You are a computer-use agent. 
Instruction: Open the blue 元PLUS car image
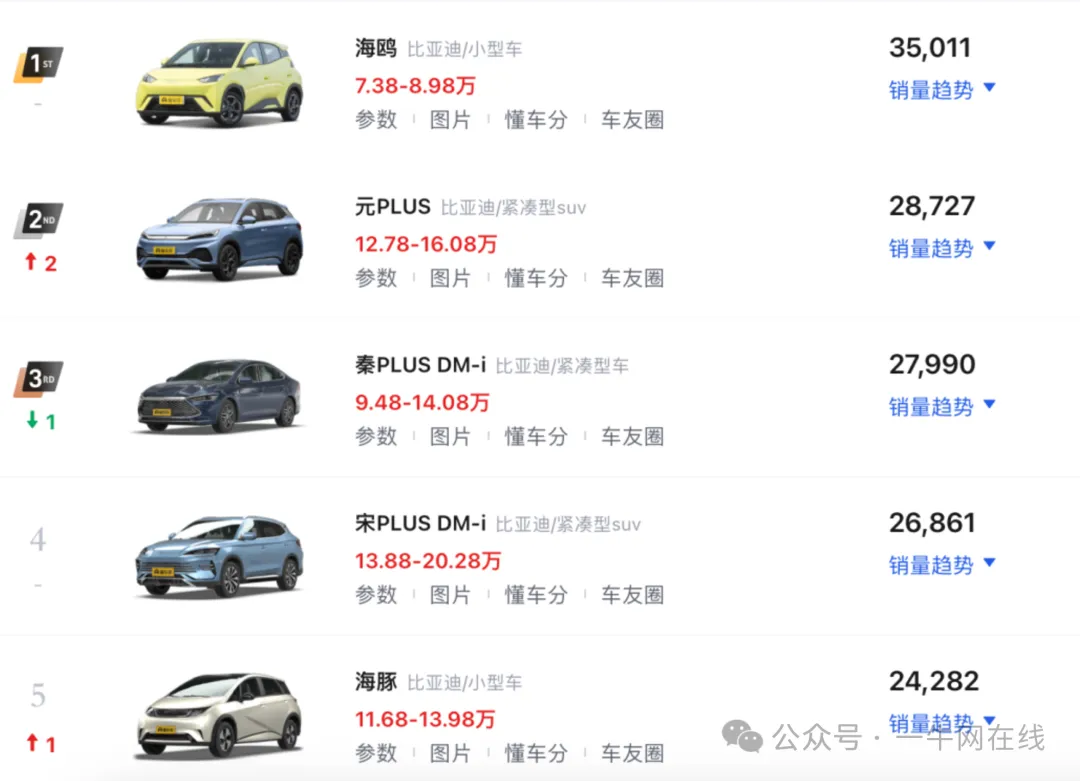(220, 239)
